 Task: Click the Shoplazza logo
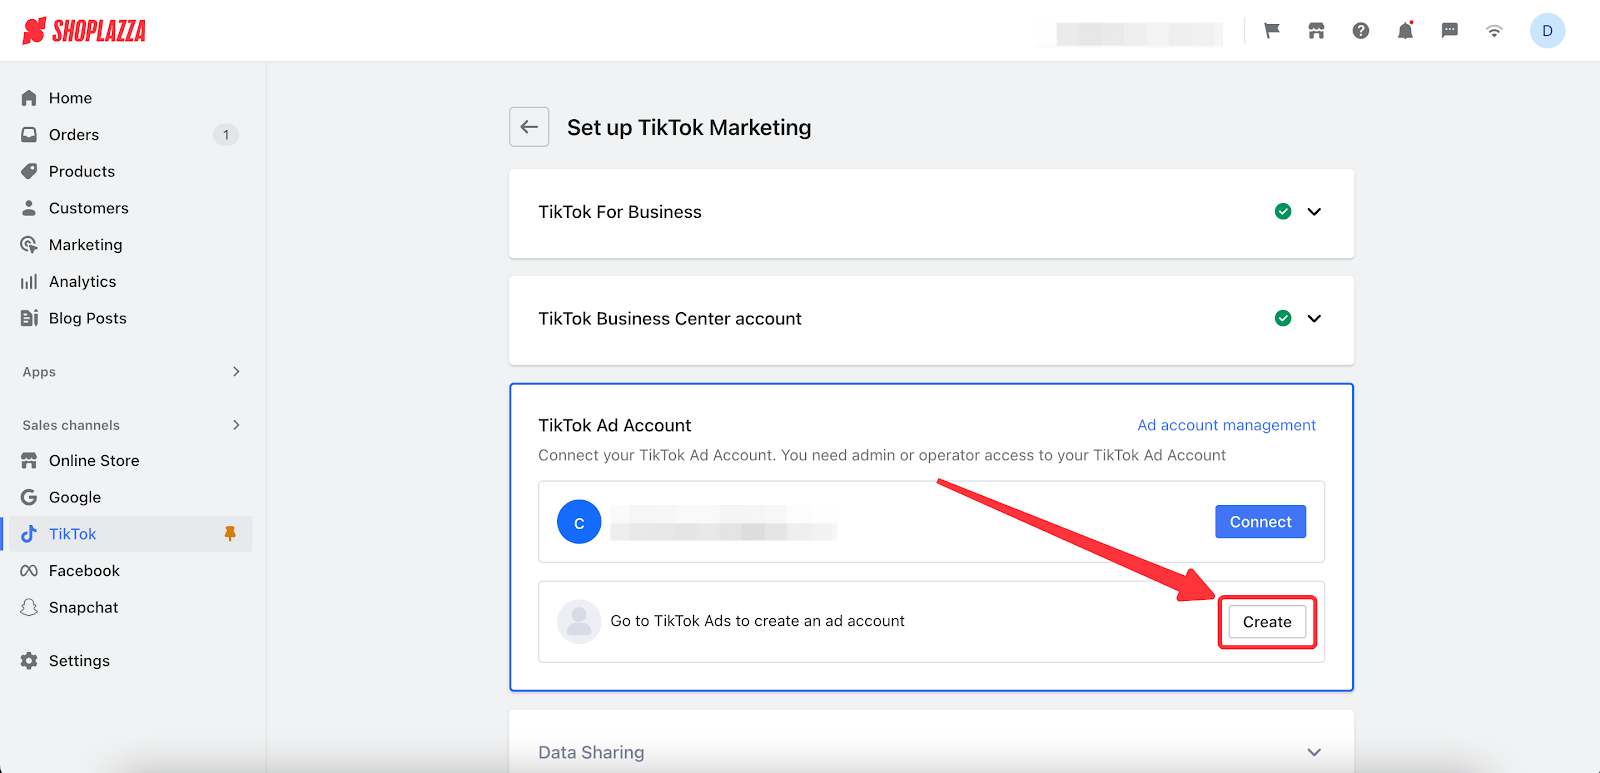pos(84,31)
